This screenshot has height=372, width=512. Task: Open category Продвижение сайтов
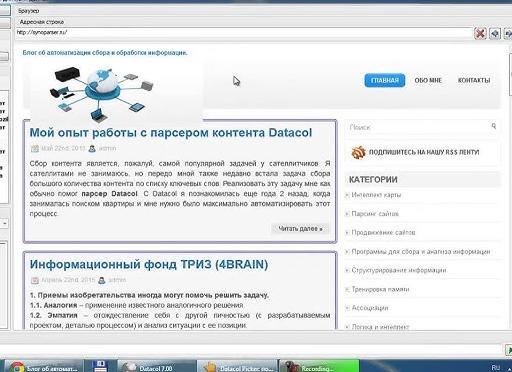click(383, 232)
